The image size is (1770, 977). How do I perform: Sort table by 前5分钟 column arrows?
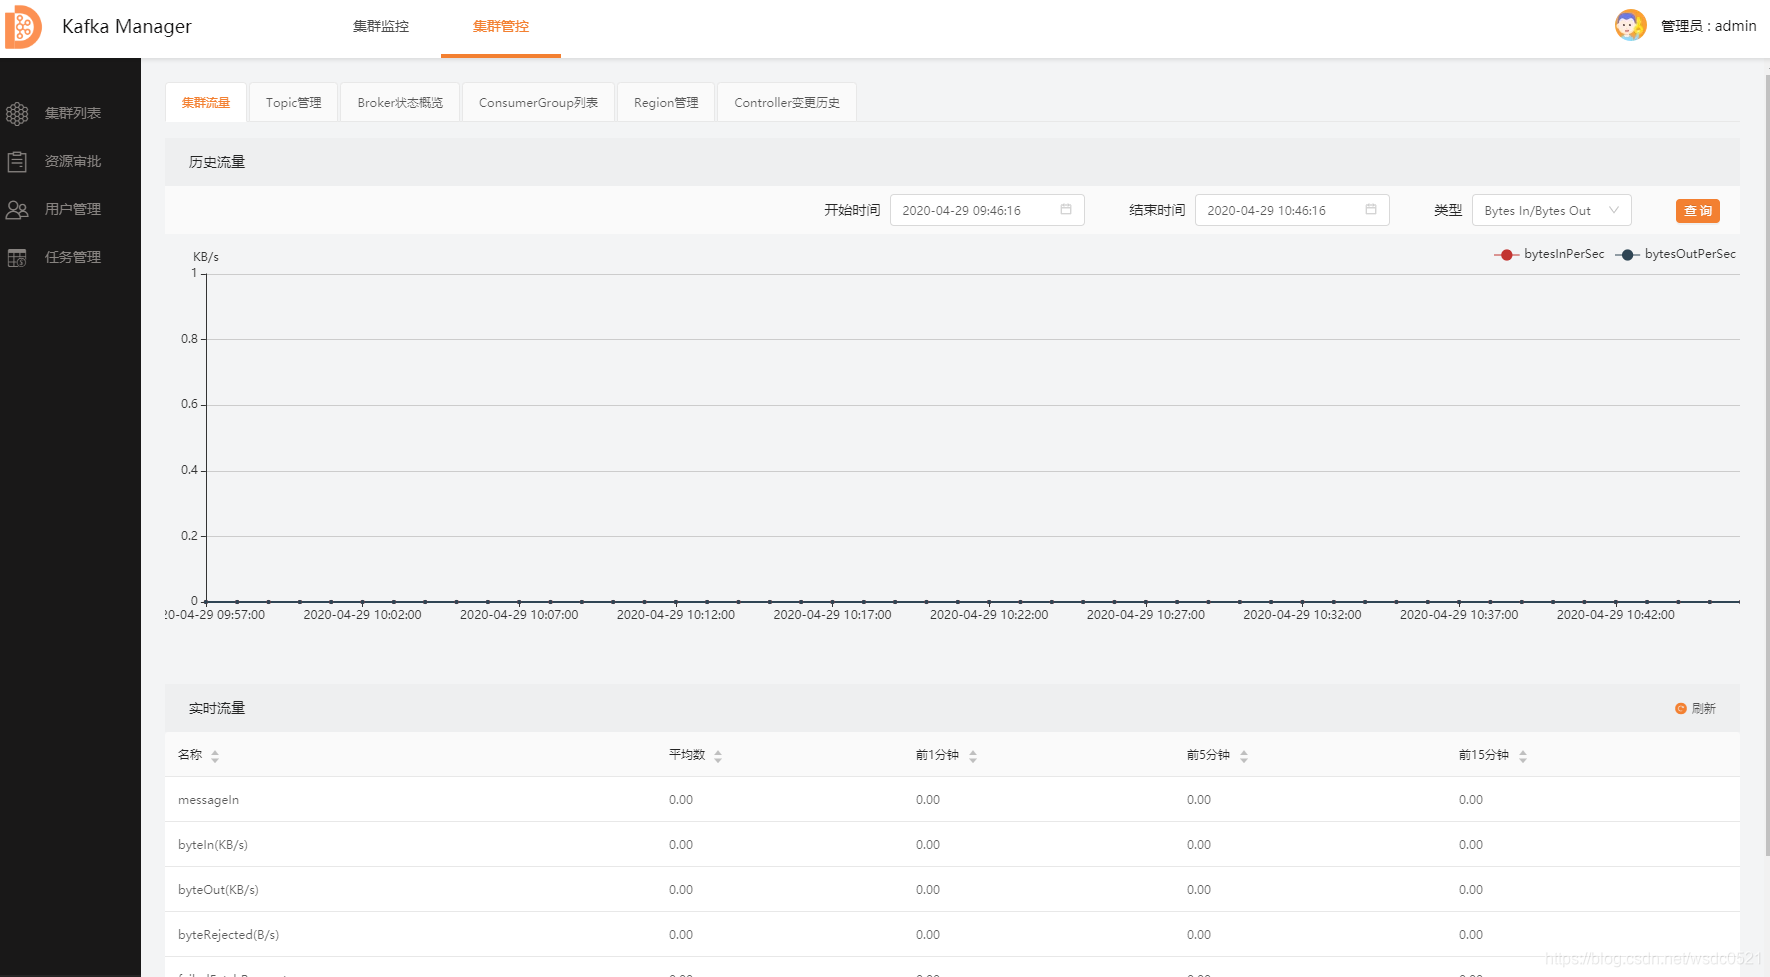(x=1244, y=756)
